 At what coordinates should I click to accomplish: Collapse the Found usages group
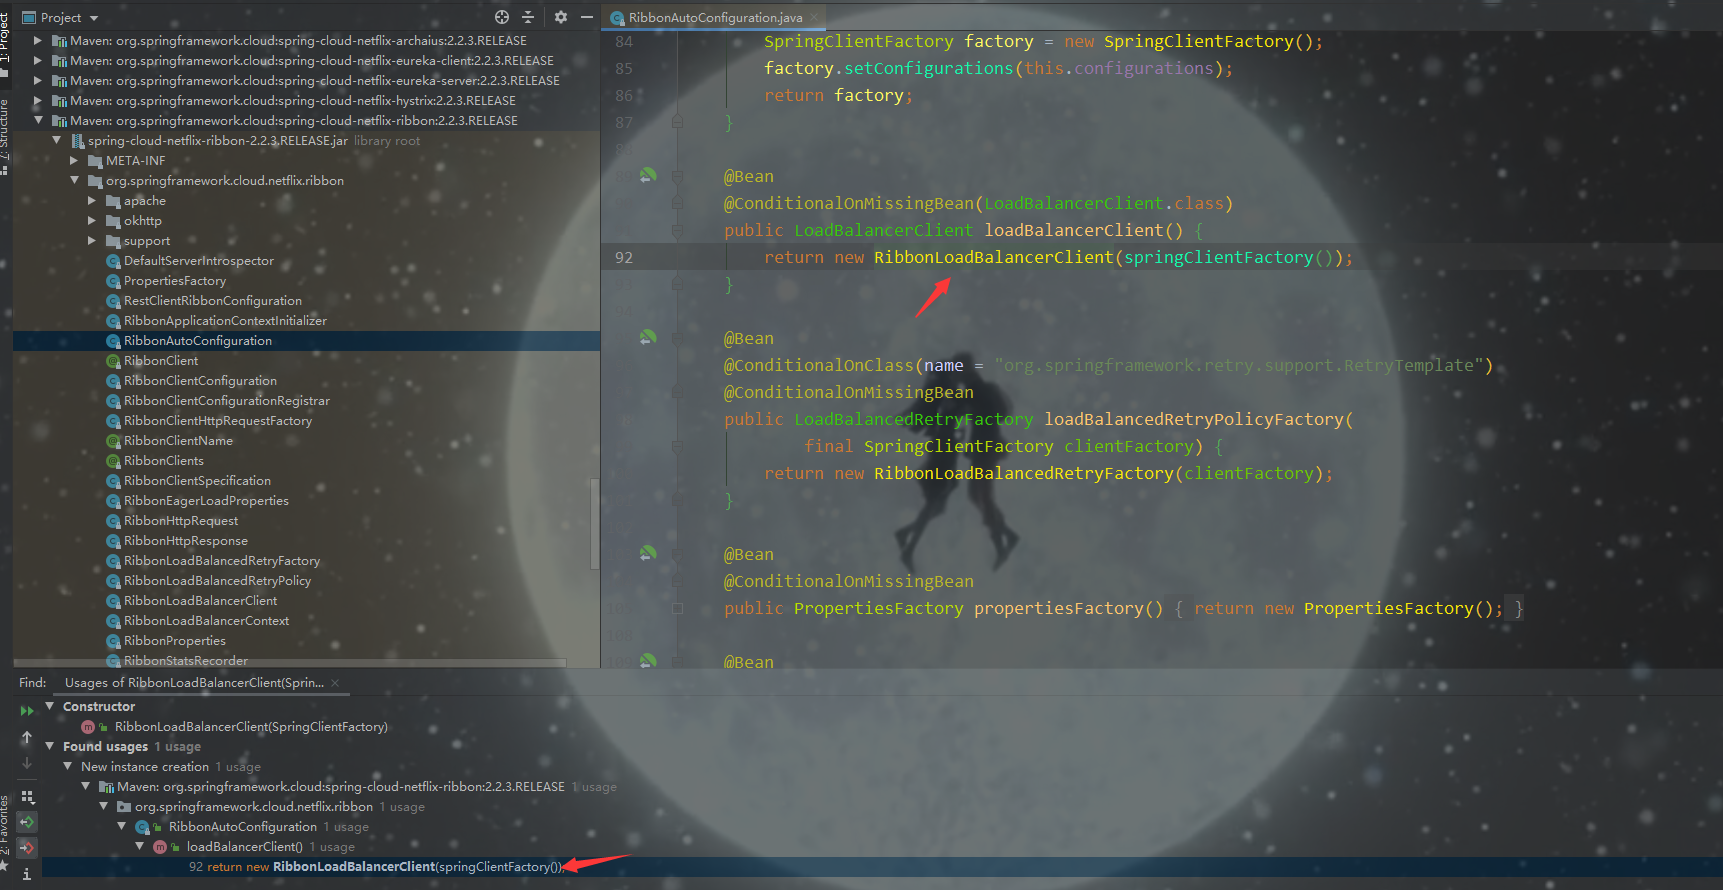click(50, 747)
